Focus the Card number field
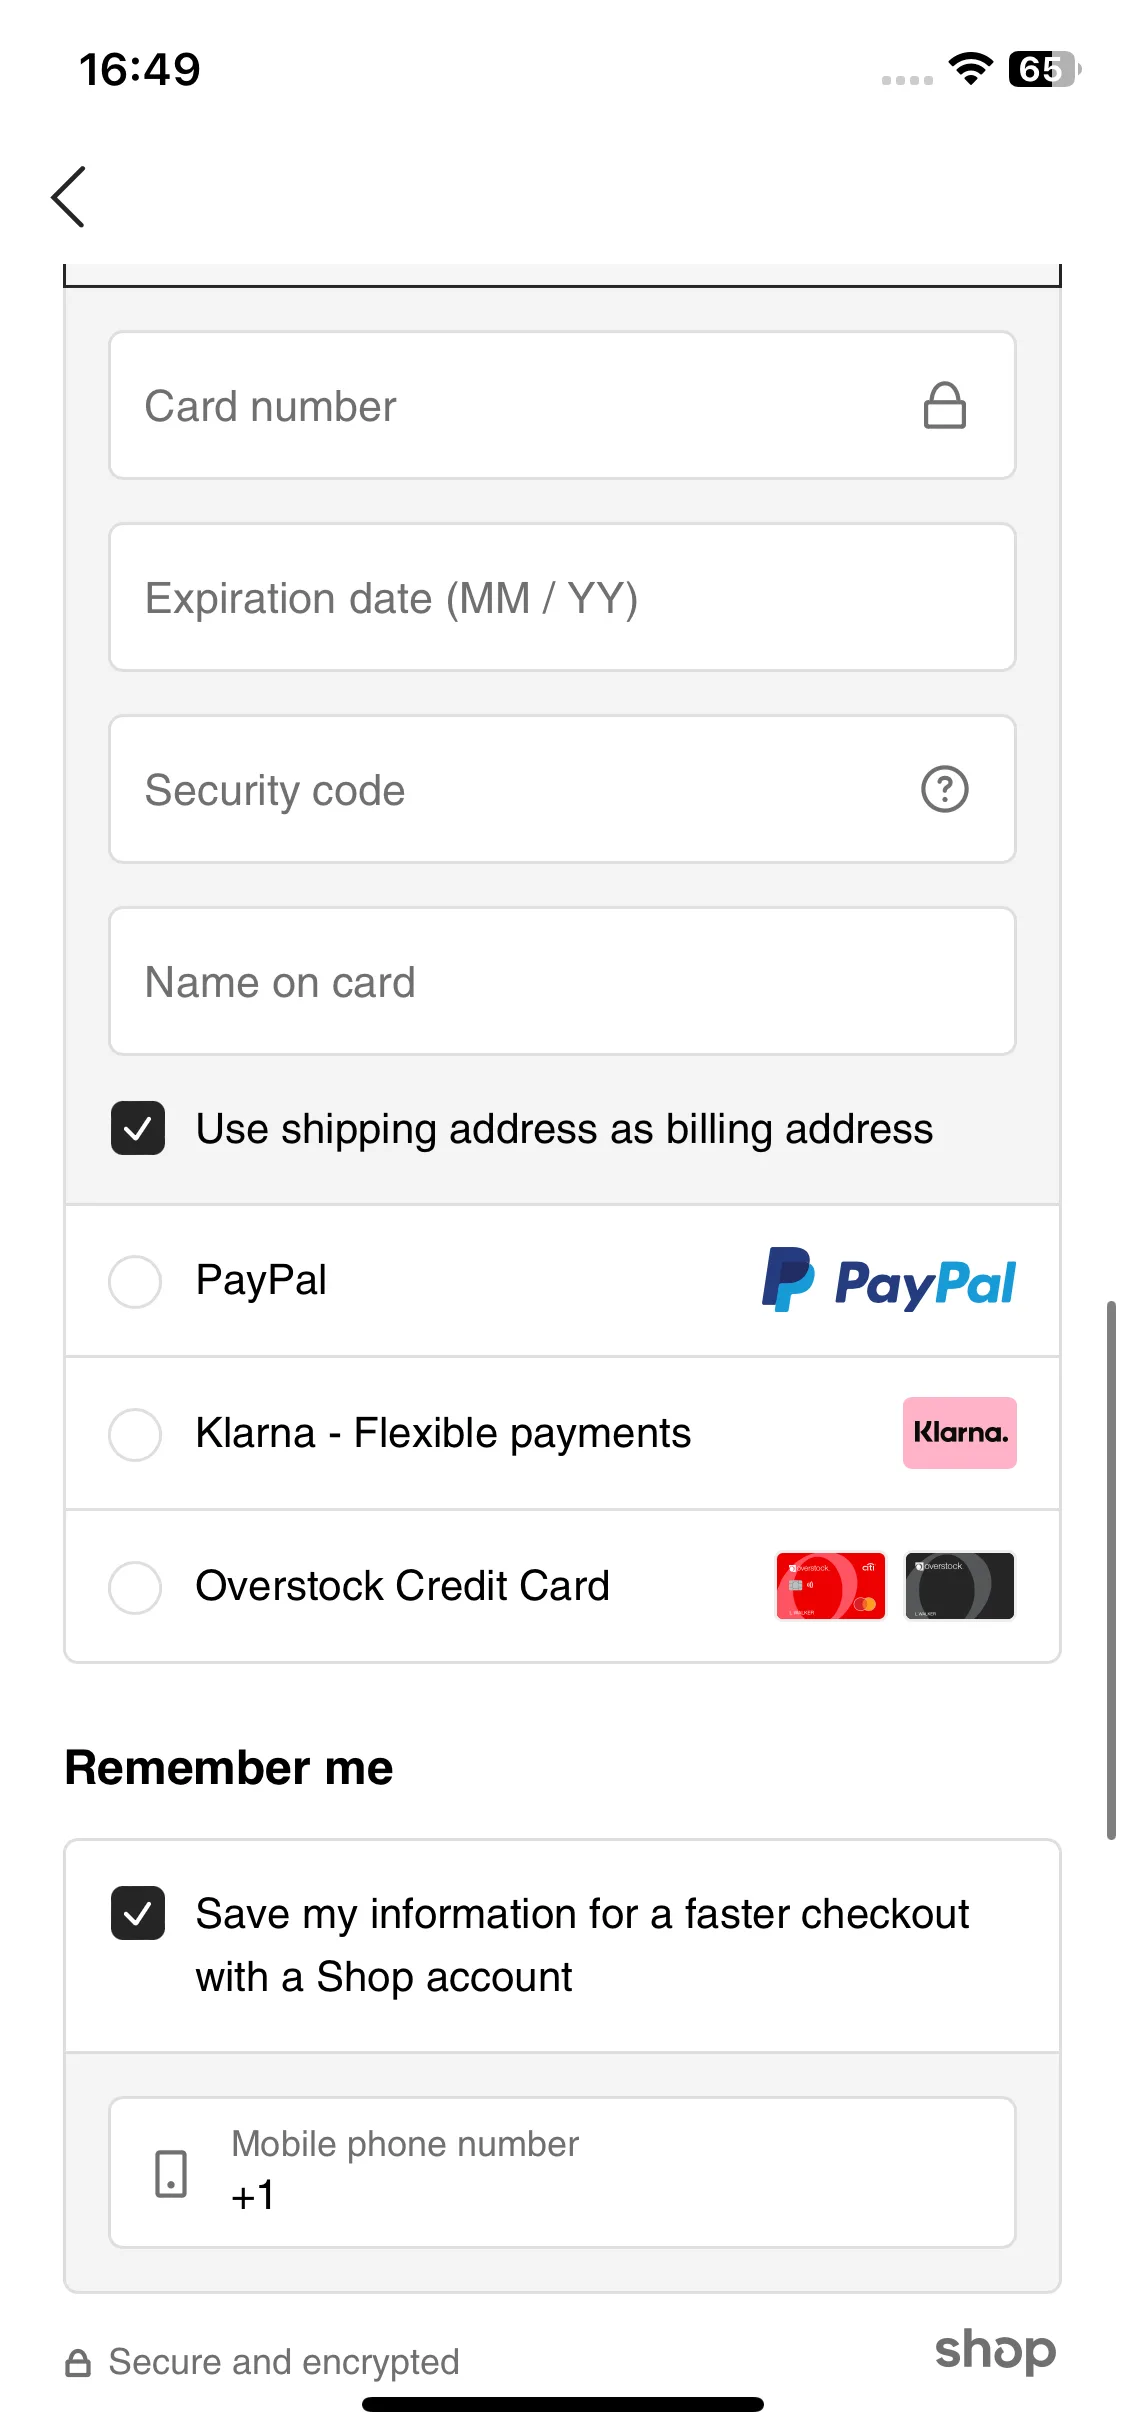This screenshot has height=2436, width=1125. (x=562, y=405)
